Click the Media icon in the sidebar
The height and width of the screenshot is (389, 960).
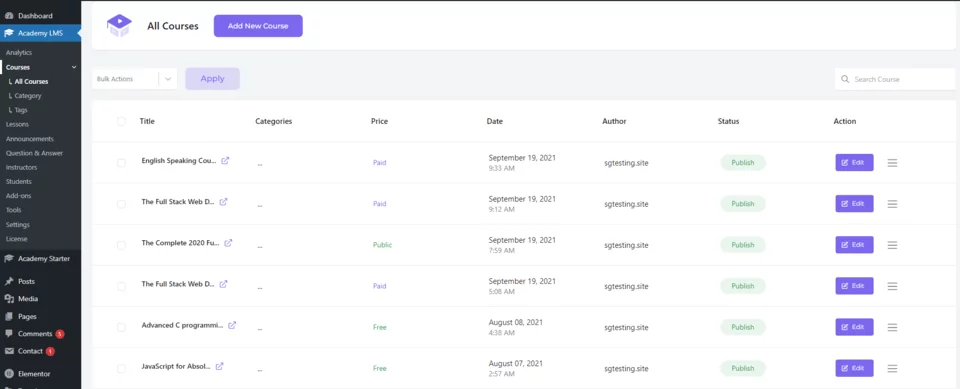click(9, 299)
